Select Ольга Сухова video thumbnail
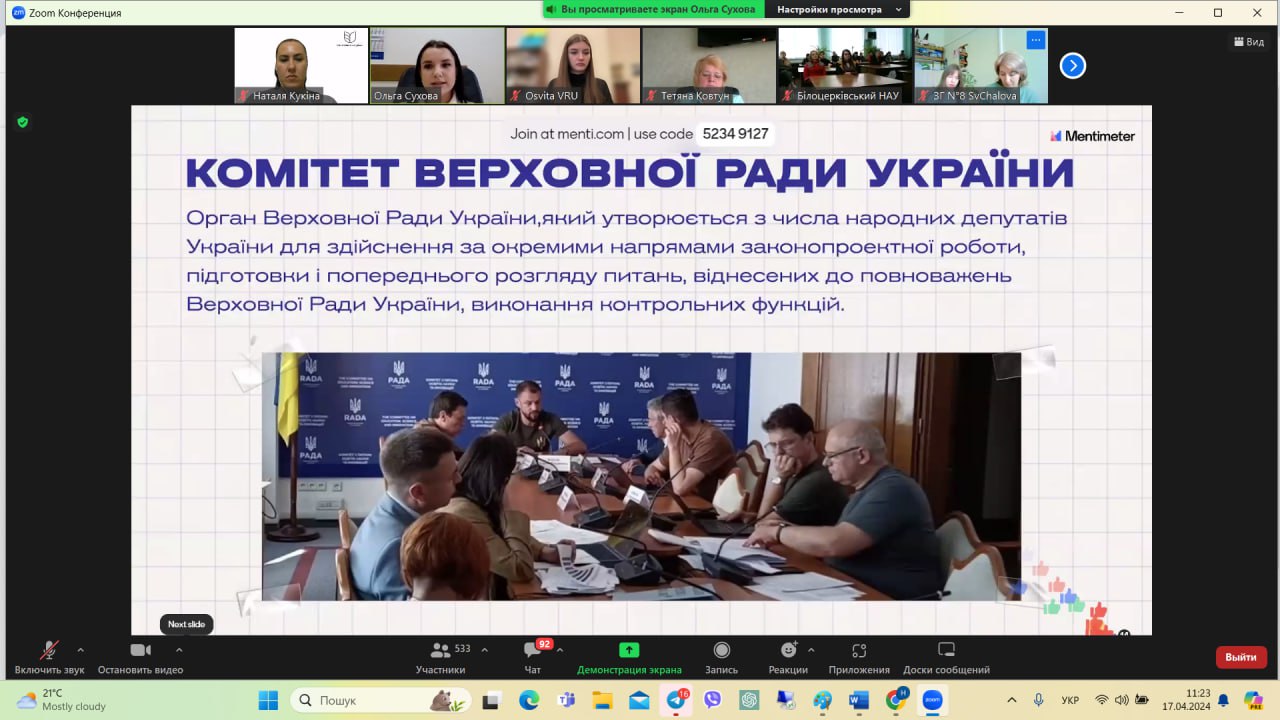 point(437,66)
